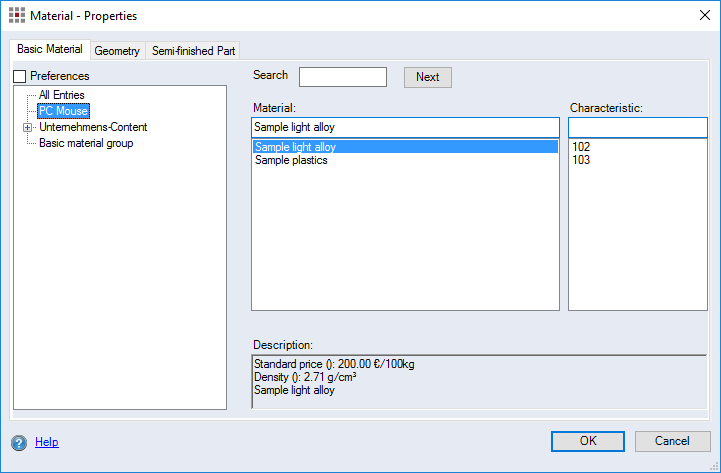
Task: Toggle the Preferences checkbox
Action: (x=20, y=76)
